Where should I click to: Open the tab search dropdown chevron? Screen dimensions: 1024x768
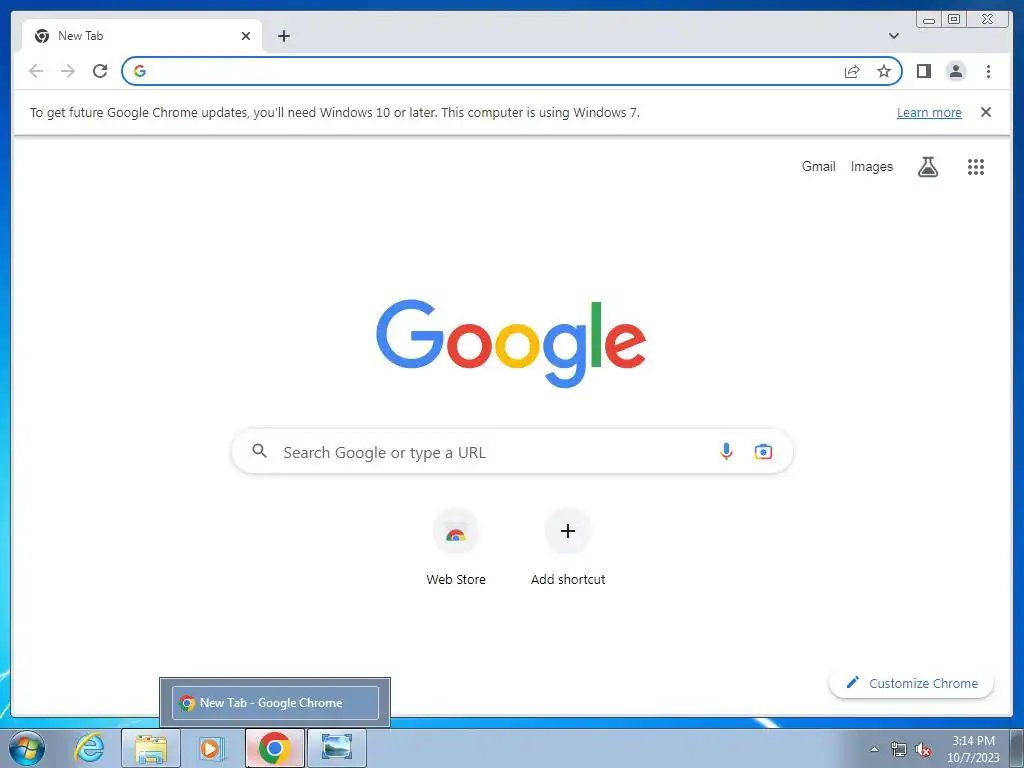coord(893,36)
